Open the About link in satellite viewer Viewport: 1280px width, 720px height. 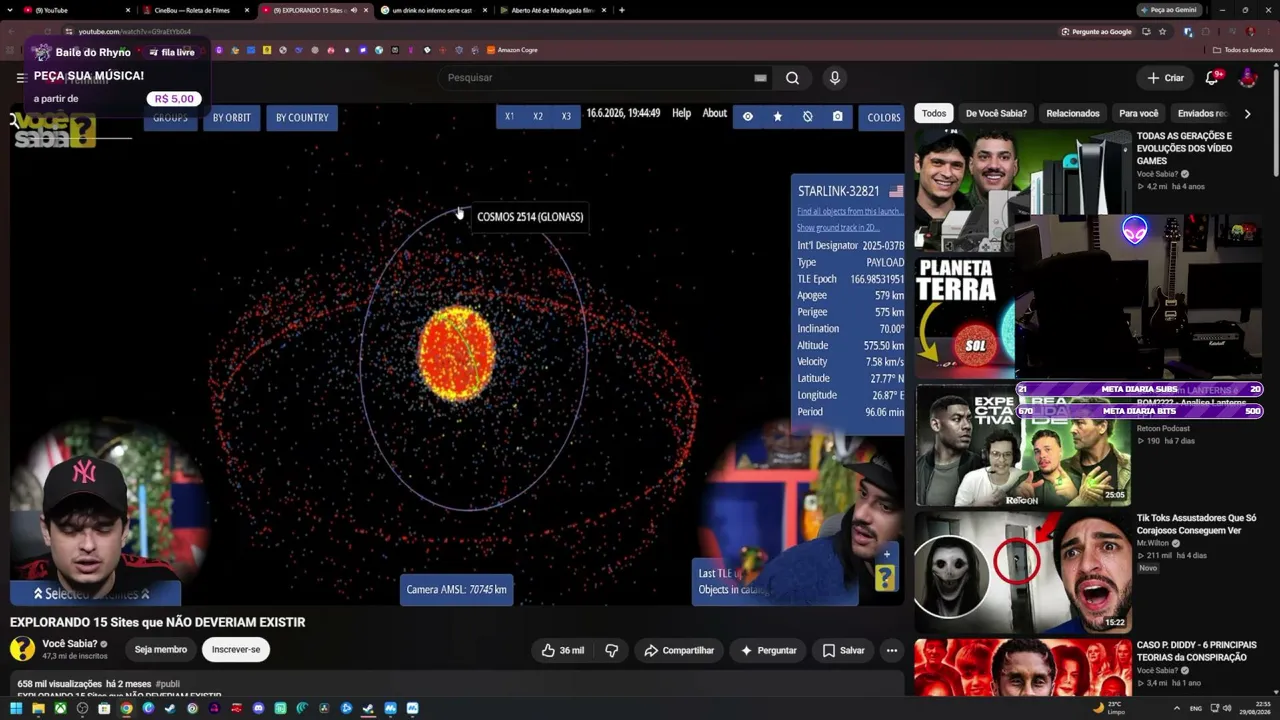(714, 114)
